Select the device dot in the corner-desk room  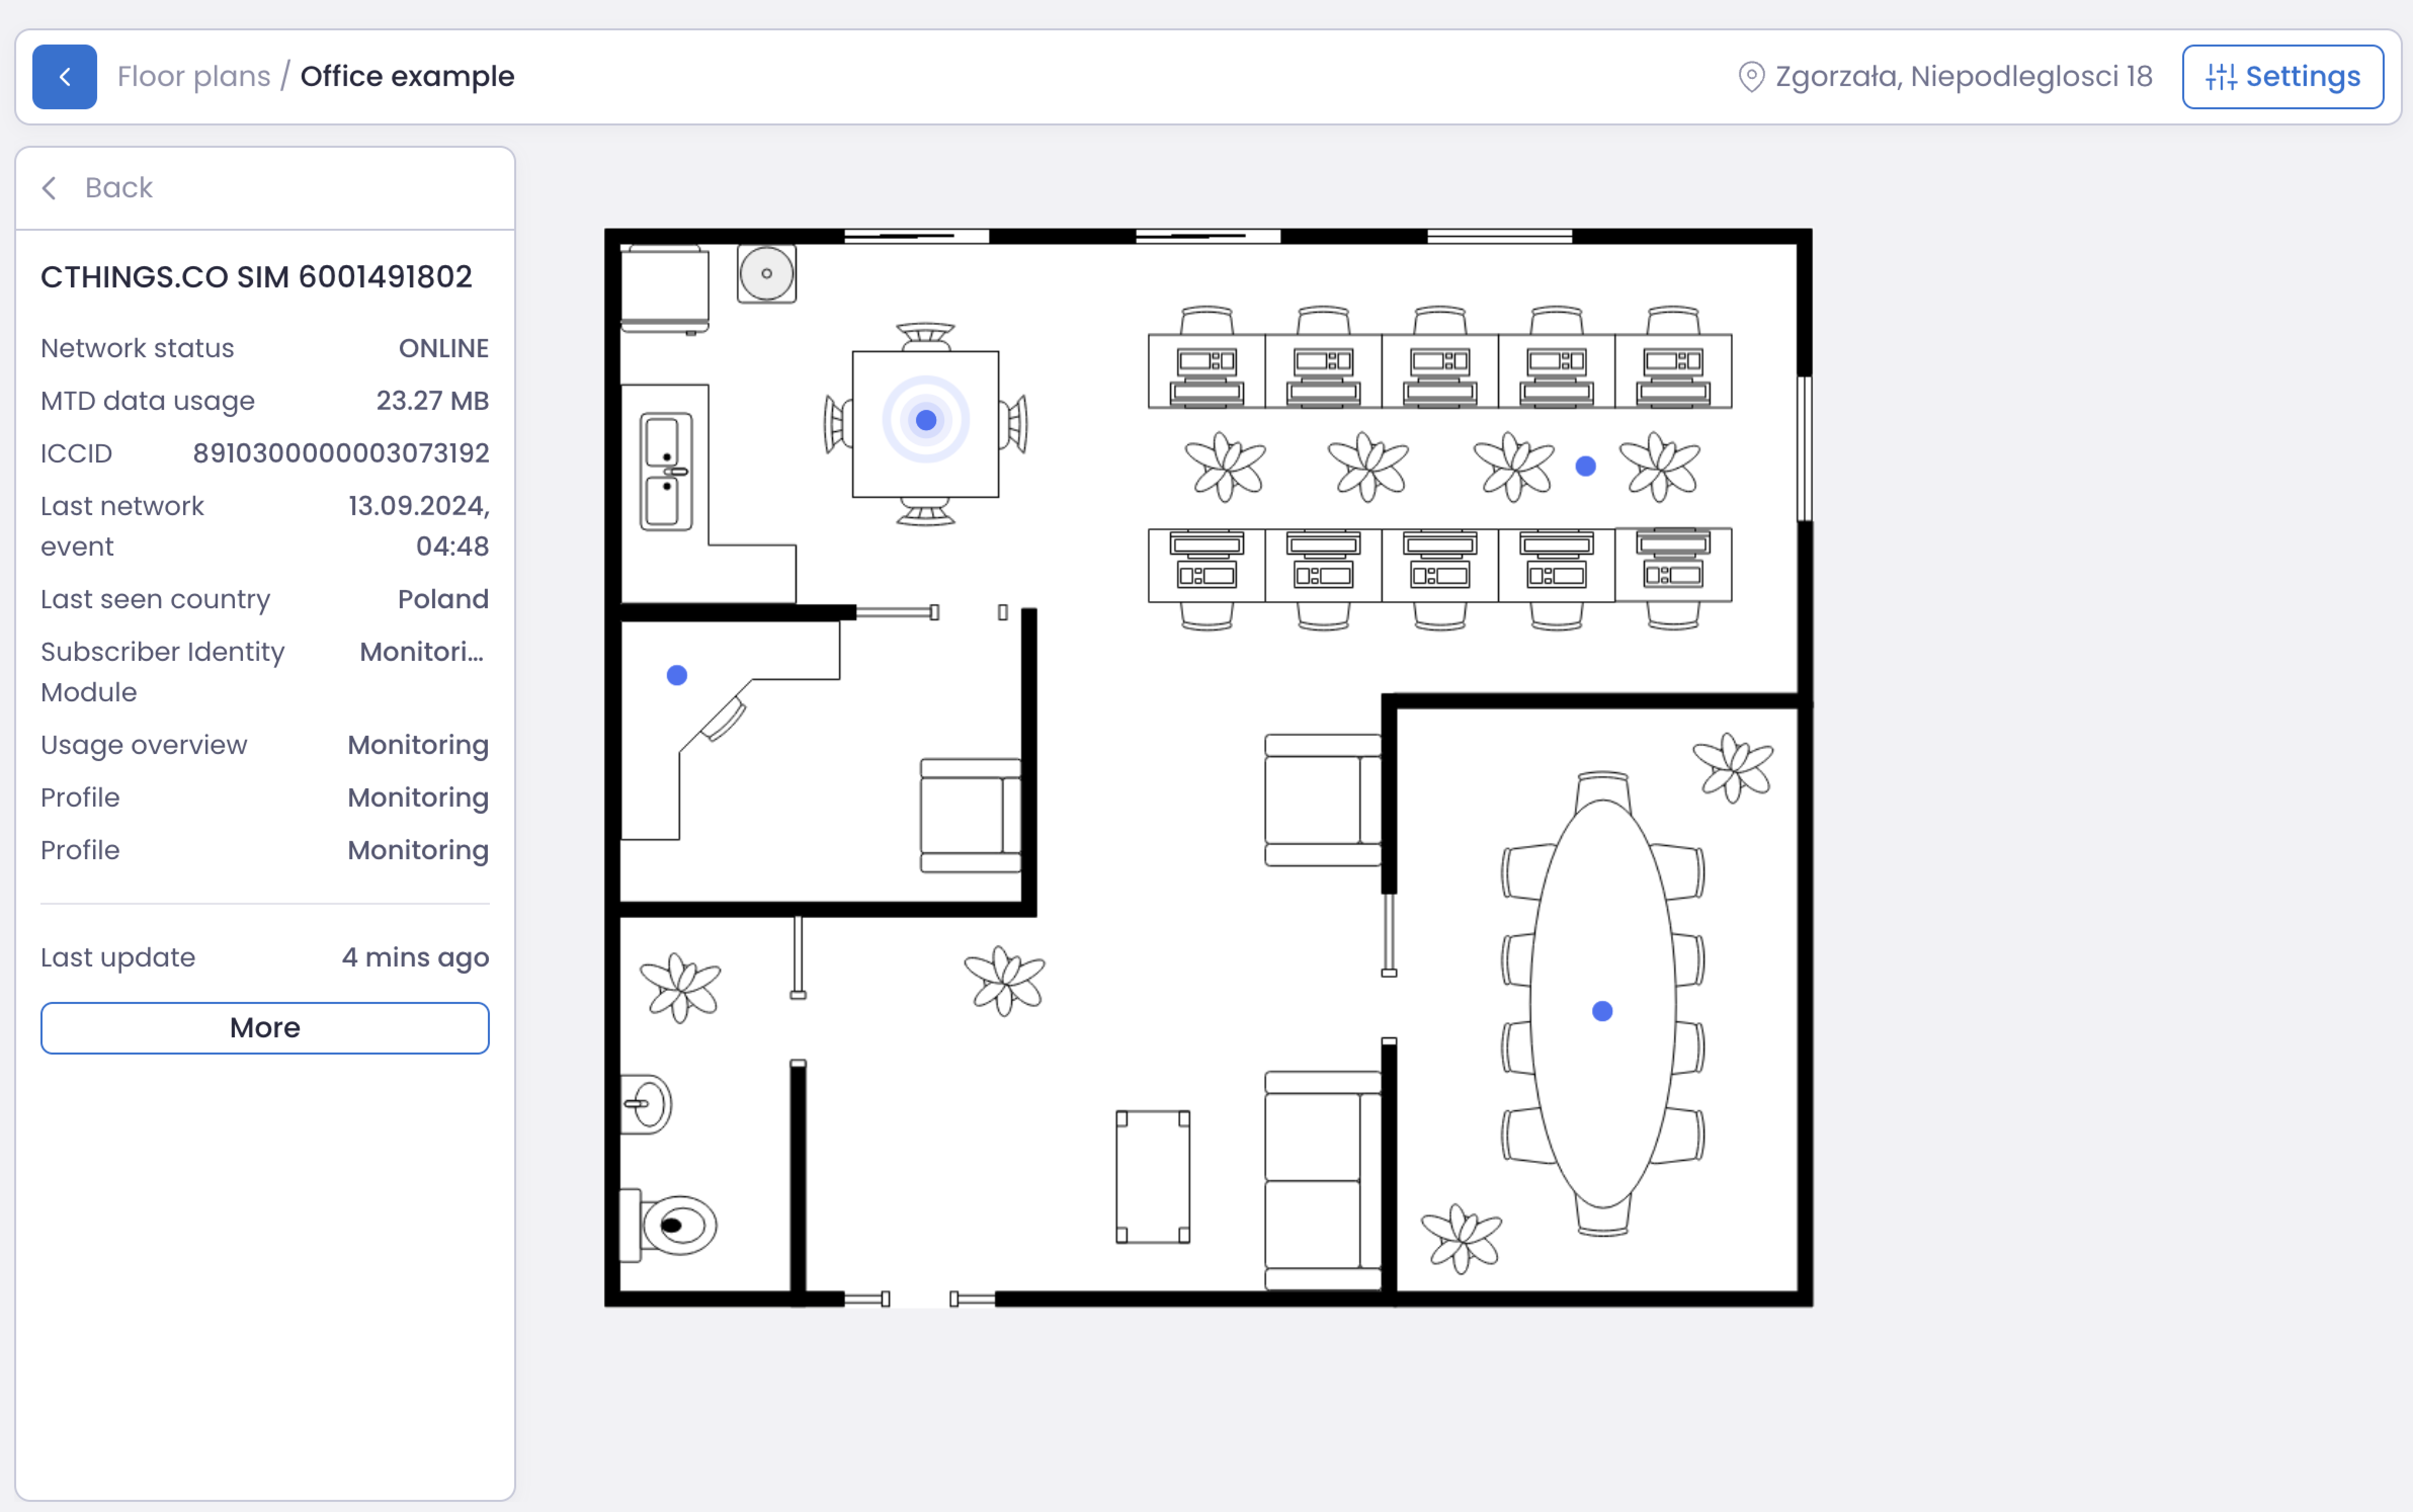677,675
